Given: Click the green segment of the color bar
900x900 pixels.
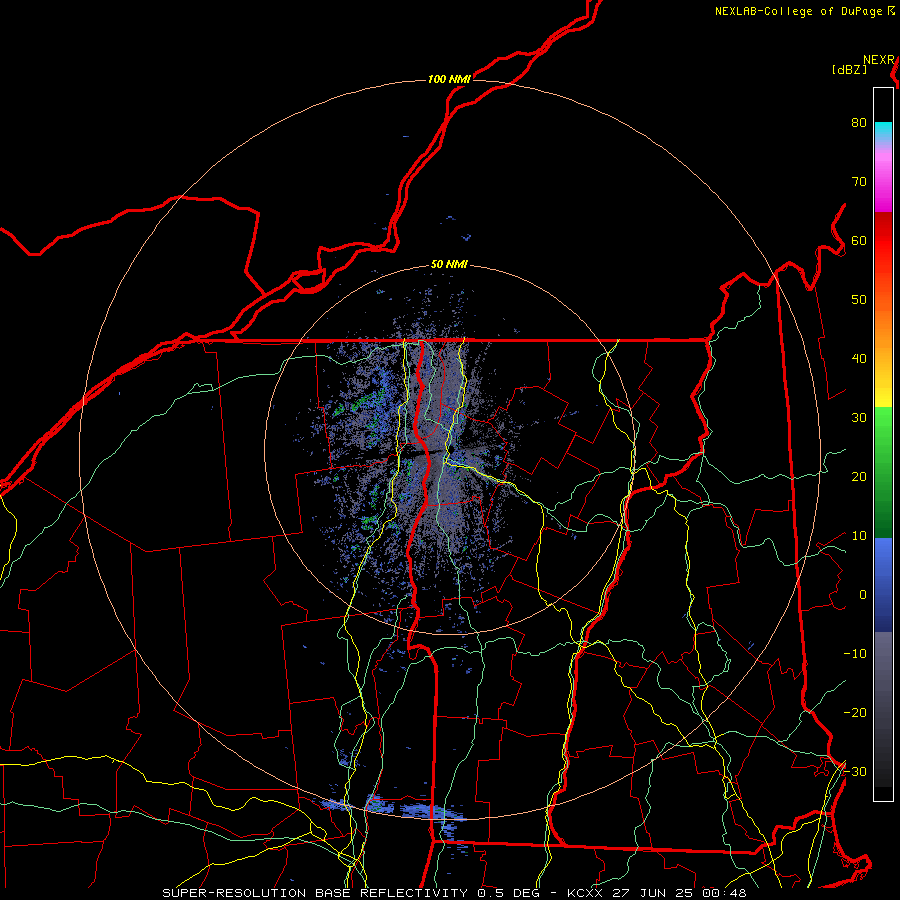Looking at the screenshot, I should [883, 472].
